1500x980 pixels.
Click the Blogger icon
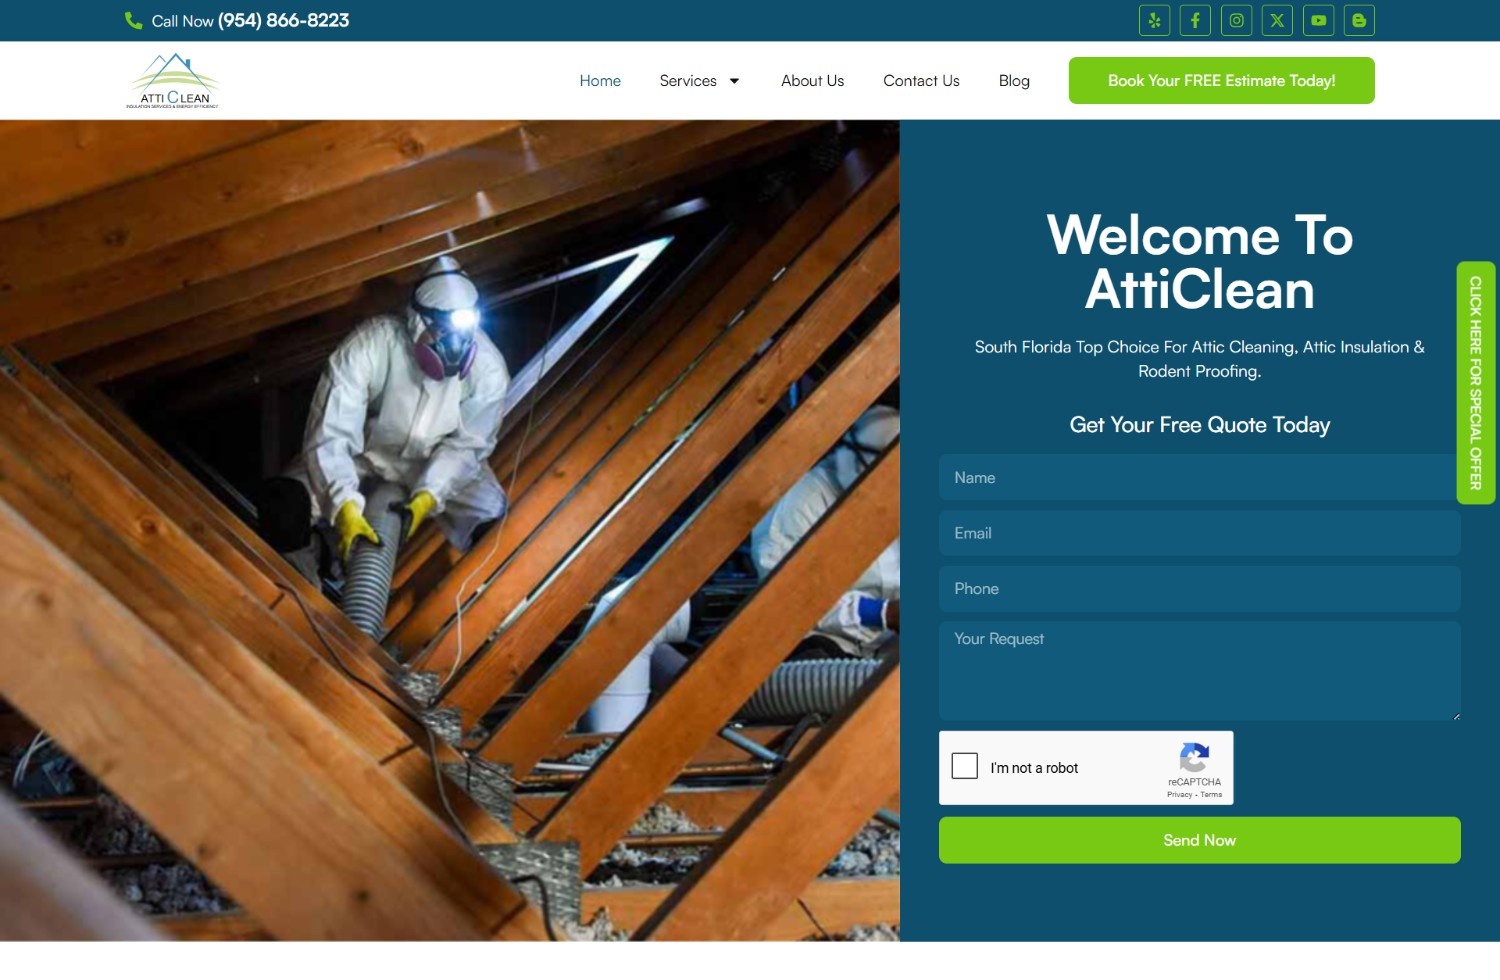[x=1359, y=20]
